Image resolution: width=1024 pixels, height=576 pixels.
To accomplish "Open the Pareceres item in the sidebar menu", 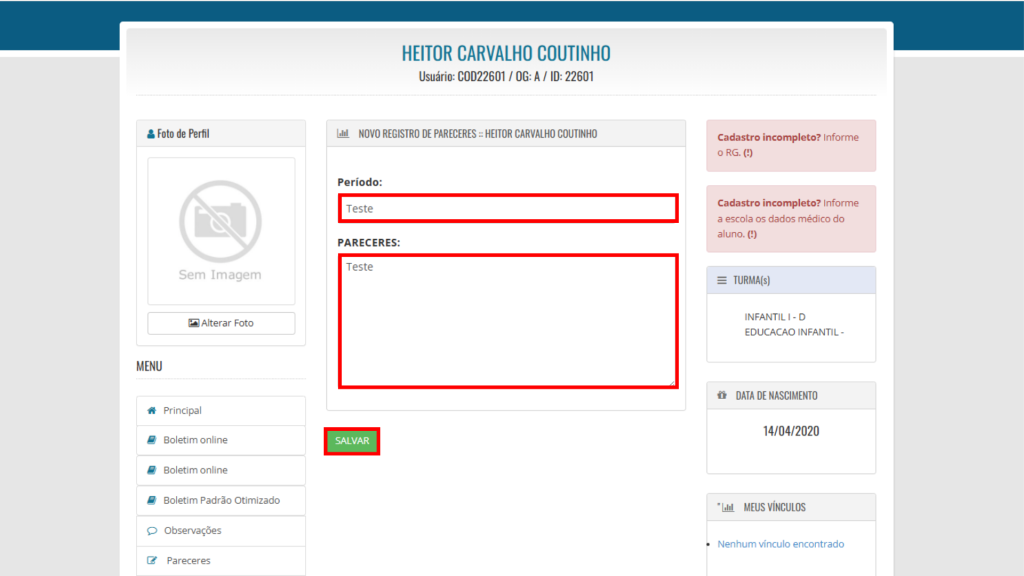I will coord(188,561).
